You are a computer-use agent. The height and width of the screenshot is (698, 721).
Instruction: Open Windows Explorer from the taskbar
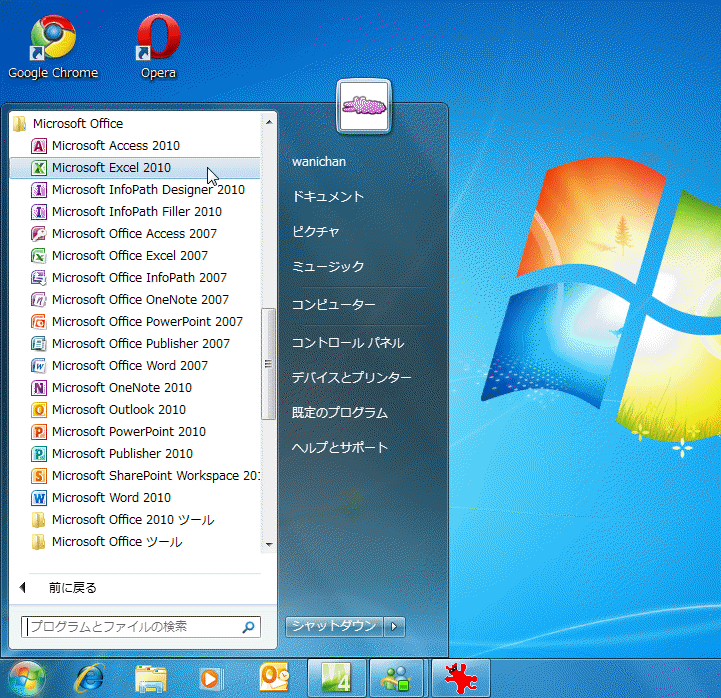click(x=150, y=679)
